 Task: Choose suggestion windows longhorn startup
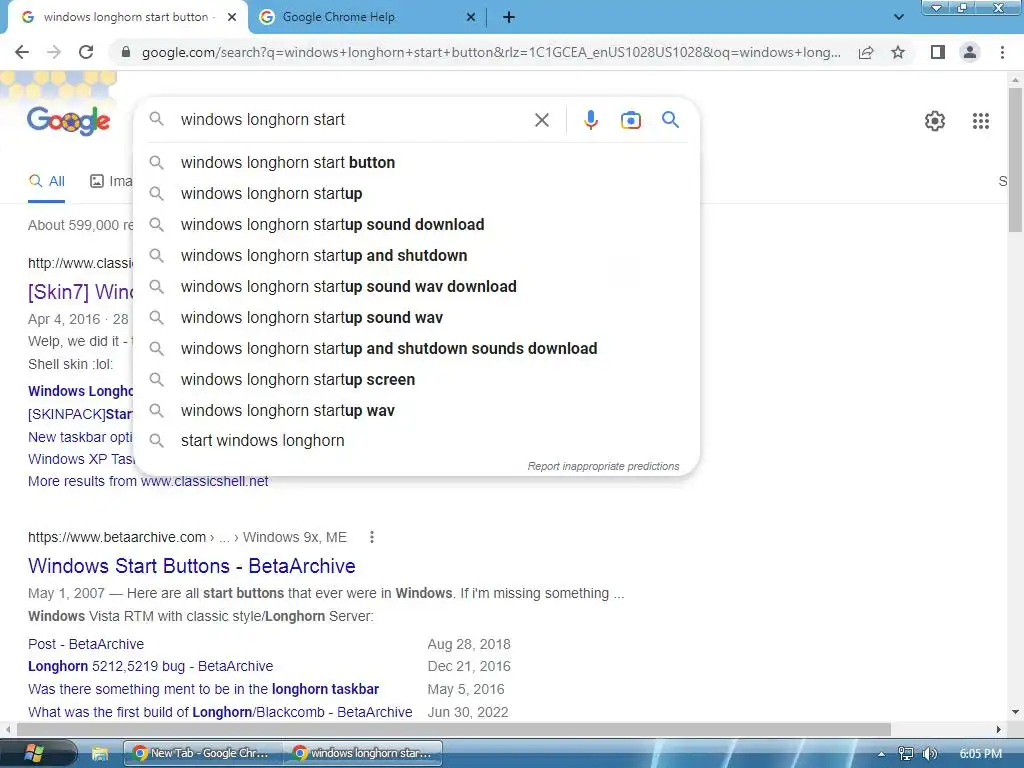[416, 194]
